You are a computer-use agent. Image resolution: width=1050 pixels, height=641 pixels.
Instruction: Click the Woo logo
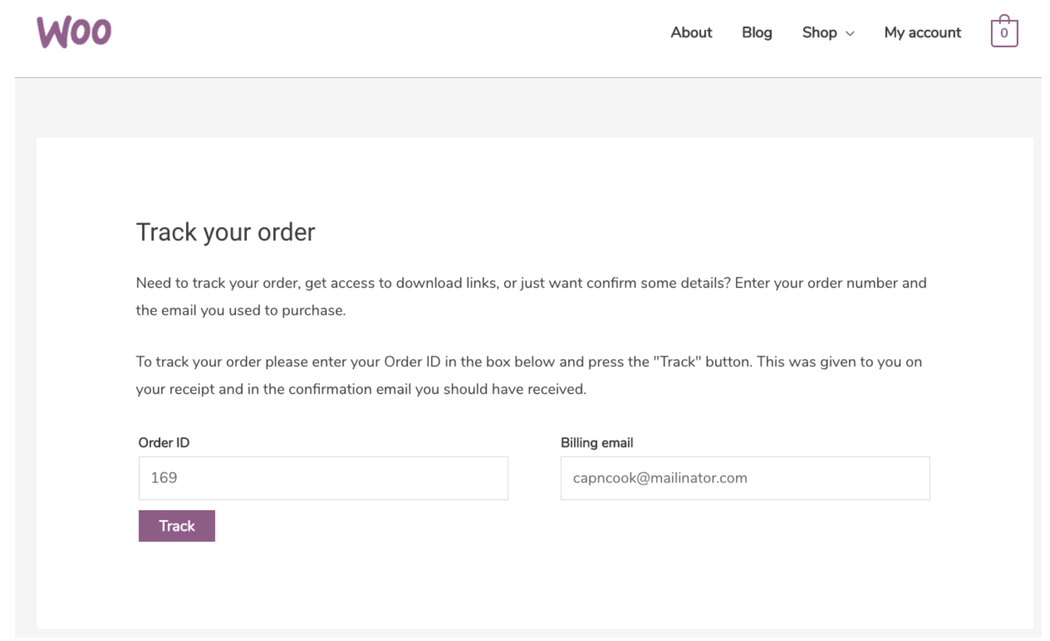[x=74, y=32]
